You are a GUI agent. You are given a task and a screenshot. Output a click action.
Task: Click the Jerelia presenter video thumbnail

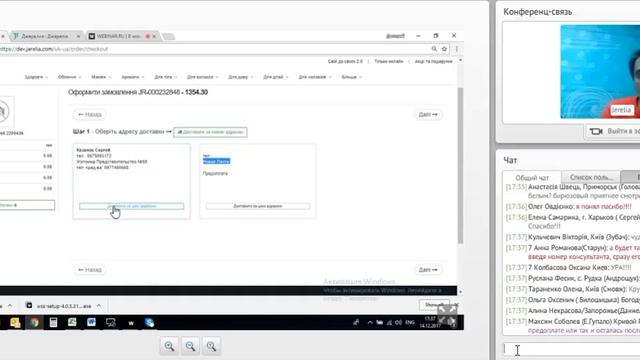tap(600, 72)
